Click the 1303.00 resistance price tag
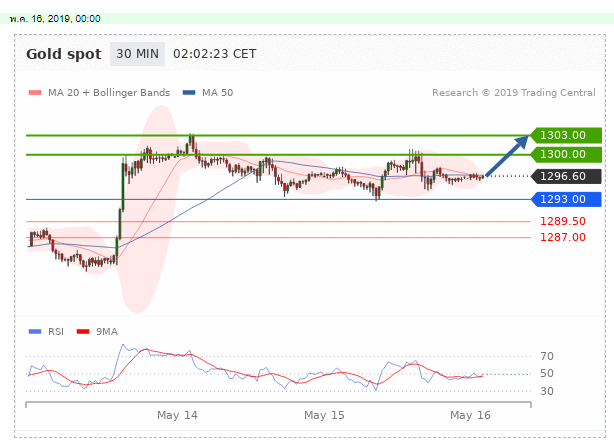This screenshot has width=614, height=446. click(566, 135)
